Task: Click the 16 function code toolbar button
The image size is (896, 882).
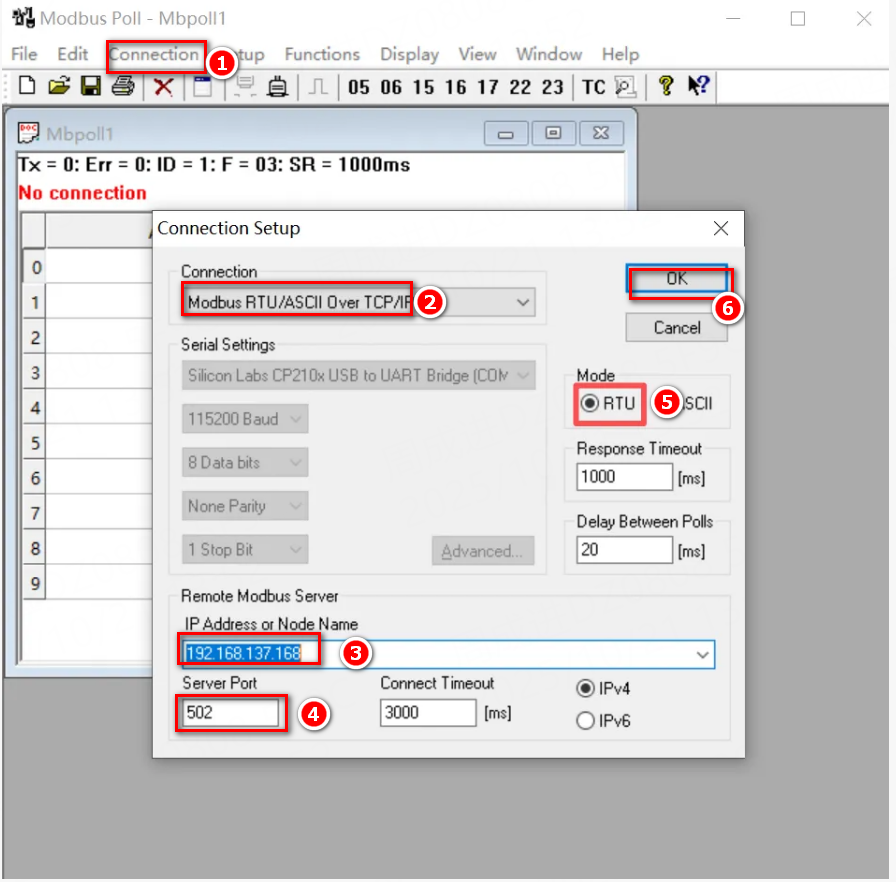Action: 455,87
